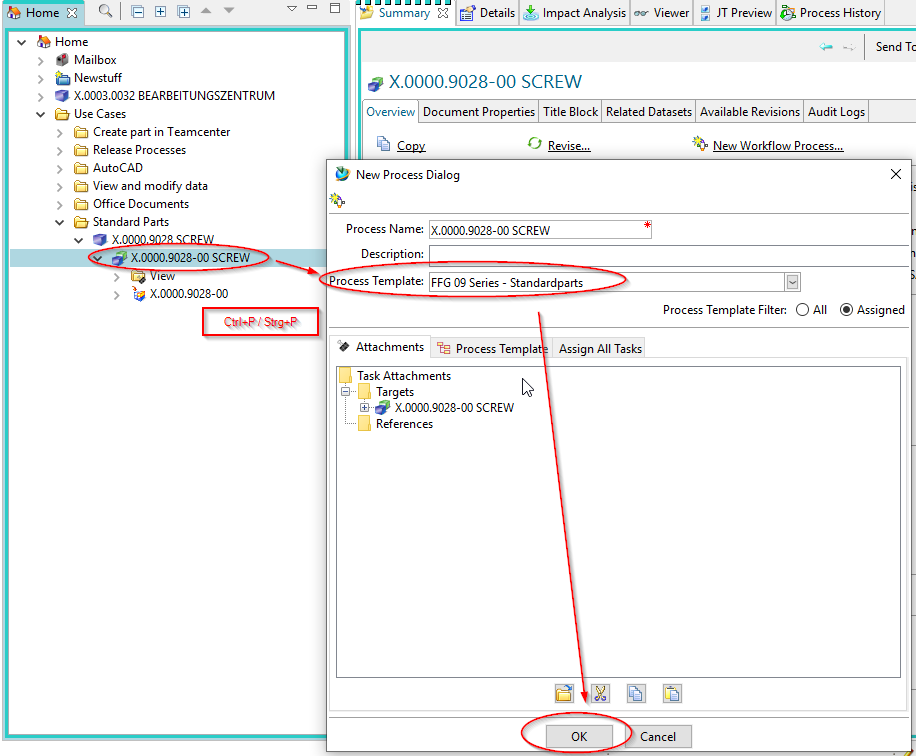Select the Assigned filter radio button

tap(847, 310)
